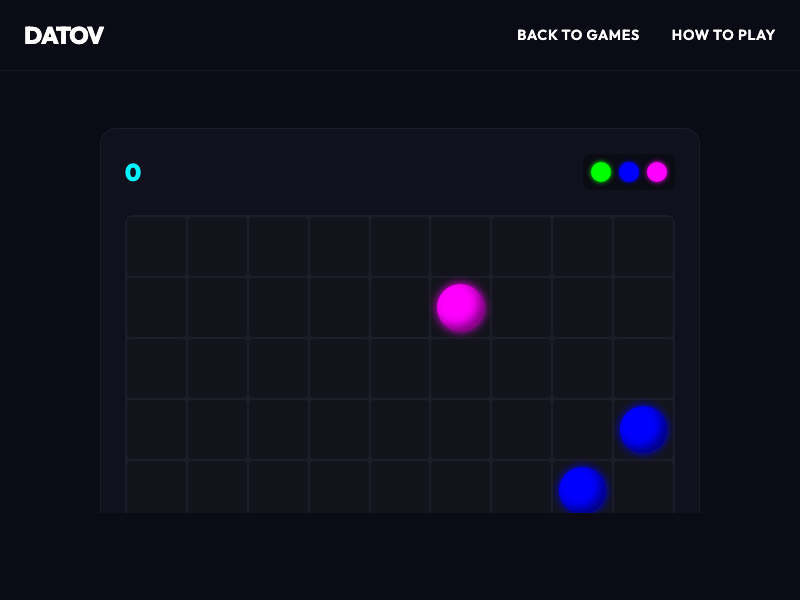Choose empty cell immediately left of magenta ball
The image size is (800, 600).
click(x=400, y=307)
